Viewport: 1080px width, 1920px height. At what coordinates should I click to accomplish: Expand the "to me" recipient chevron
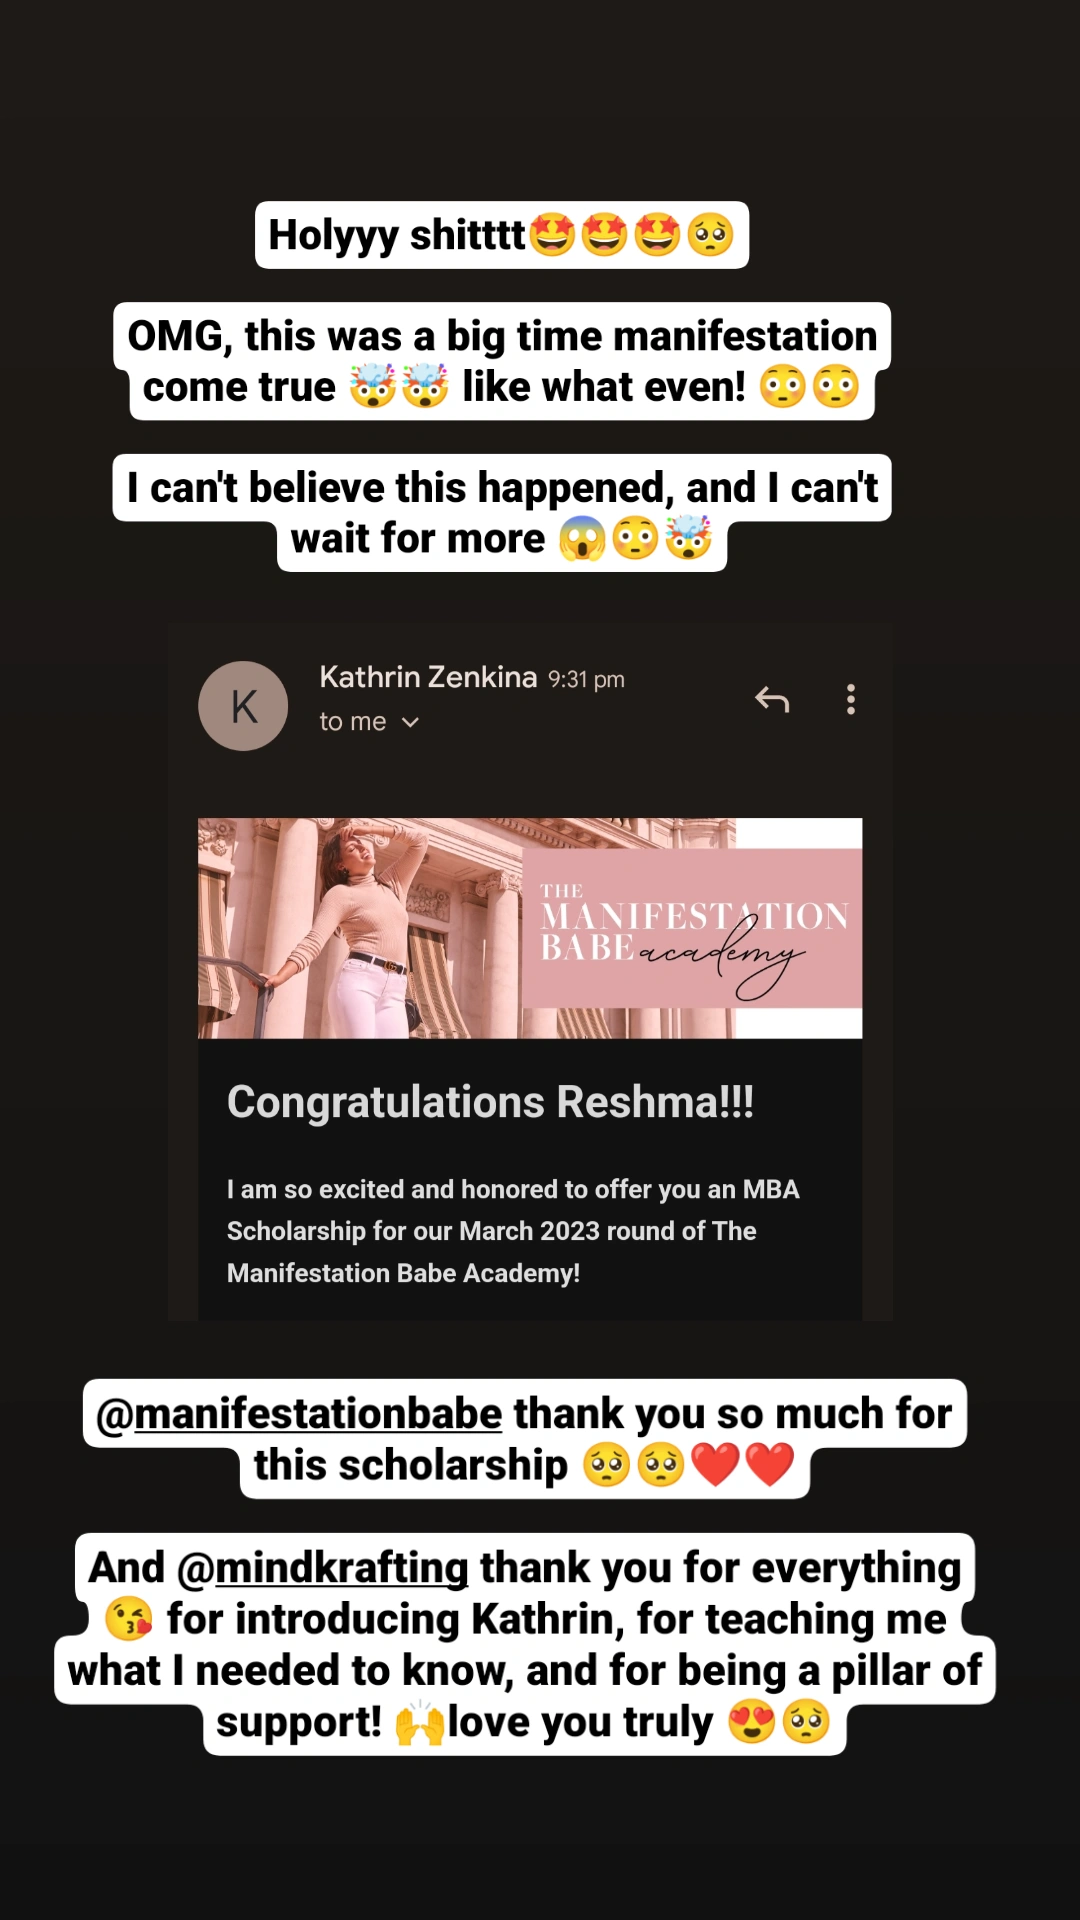[x=410, y=722]
